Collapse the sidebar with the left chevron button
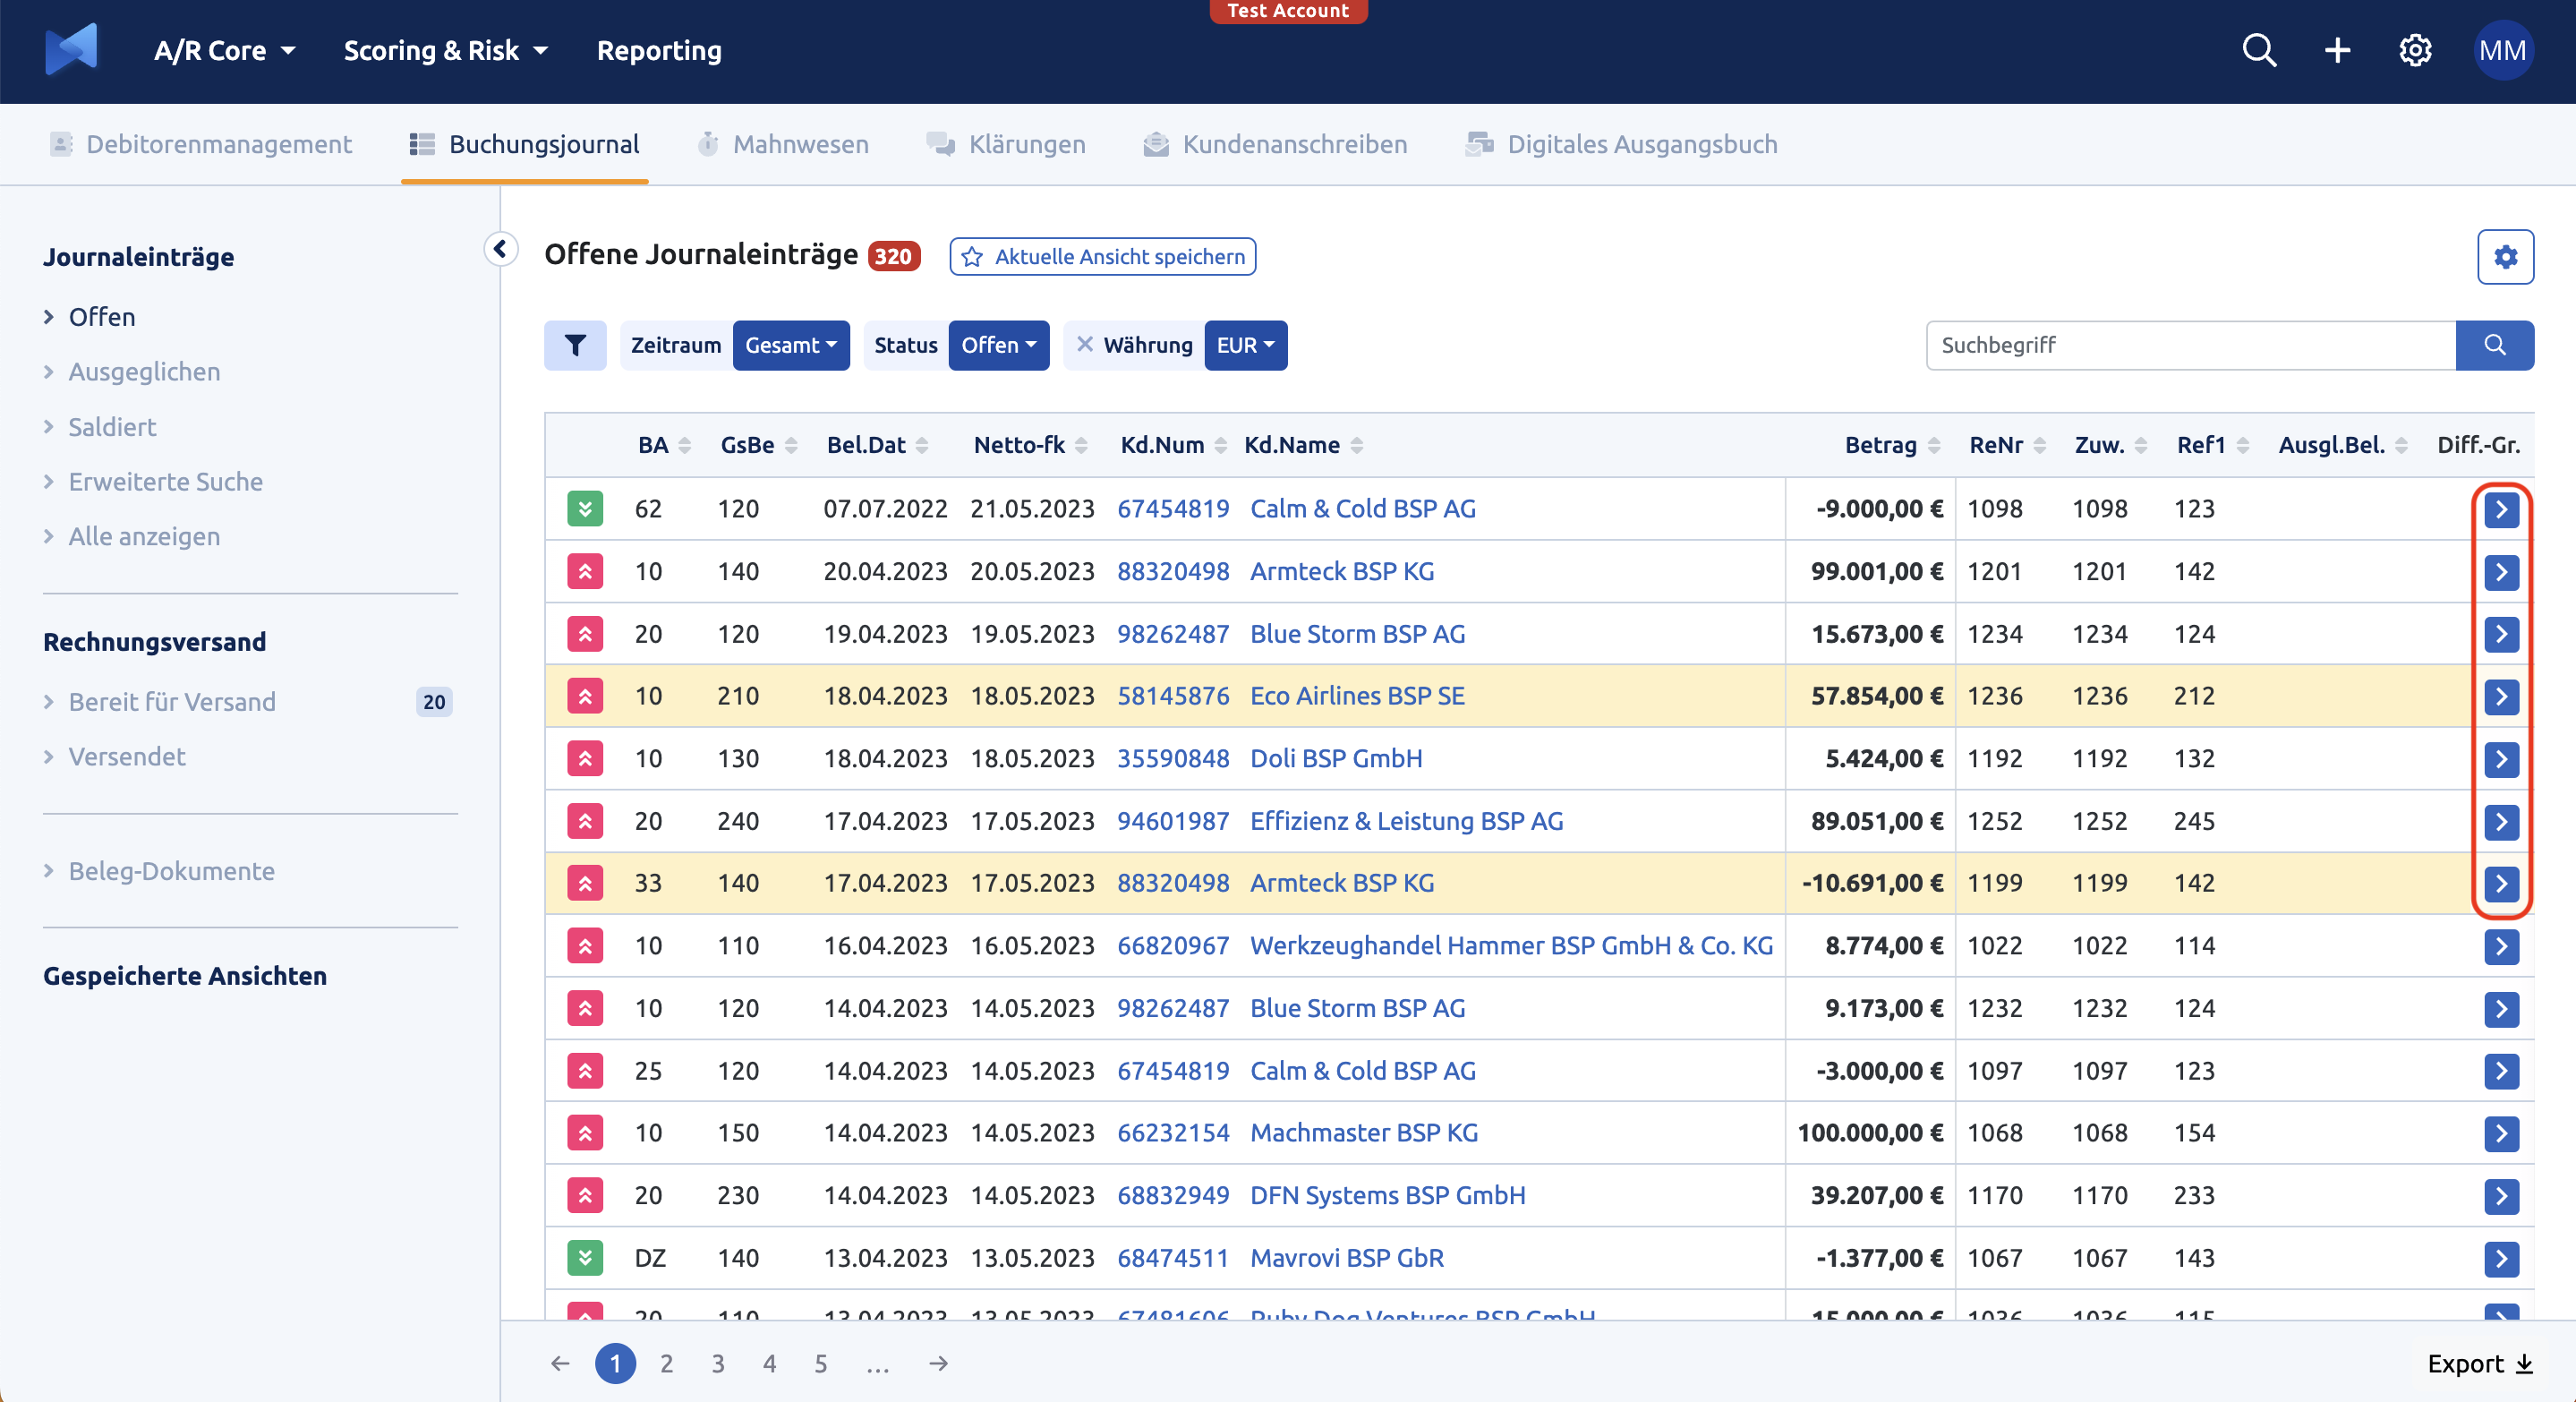This screenshot has height=1402, width=2576. click(500, 248)
